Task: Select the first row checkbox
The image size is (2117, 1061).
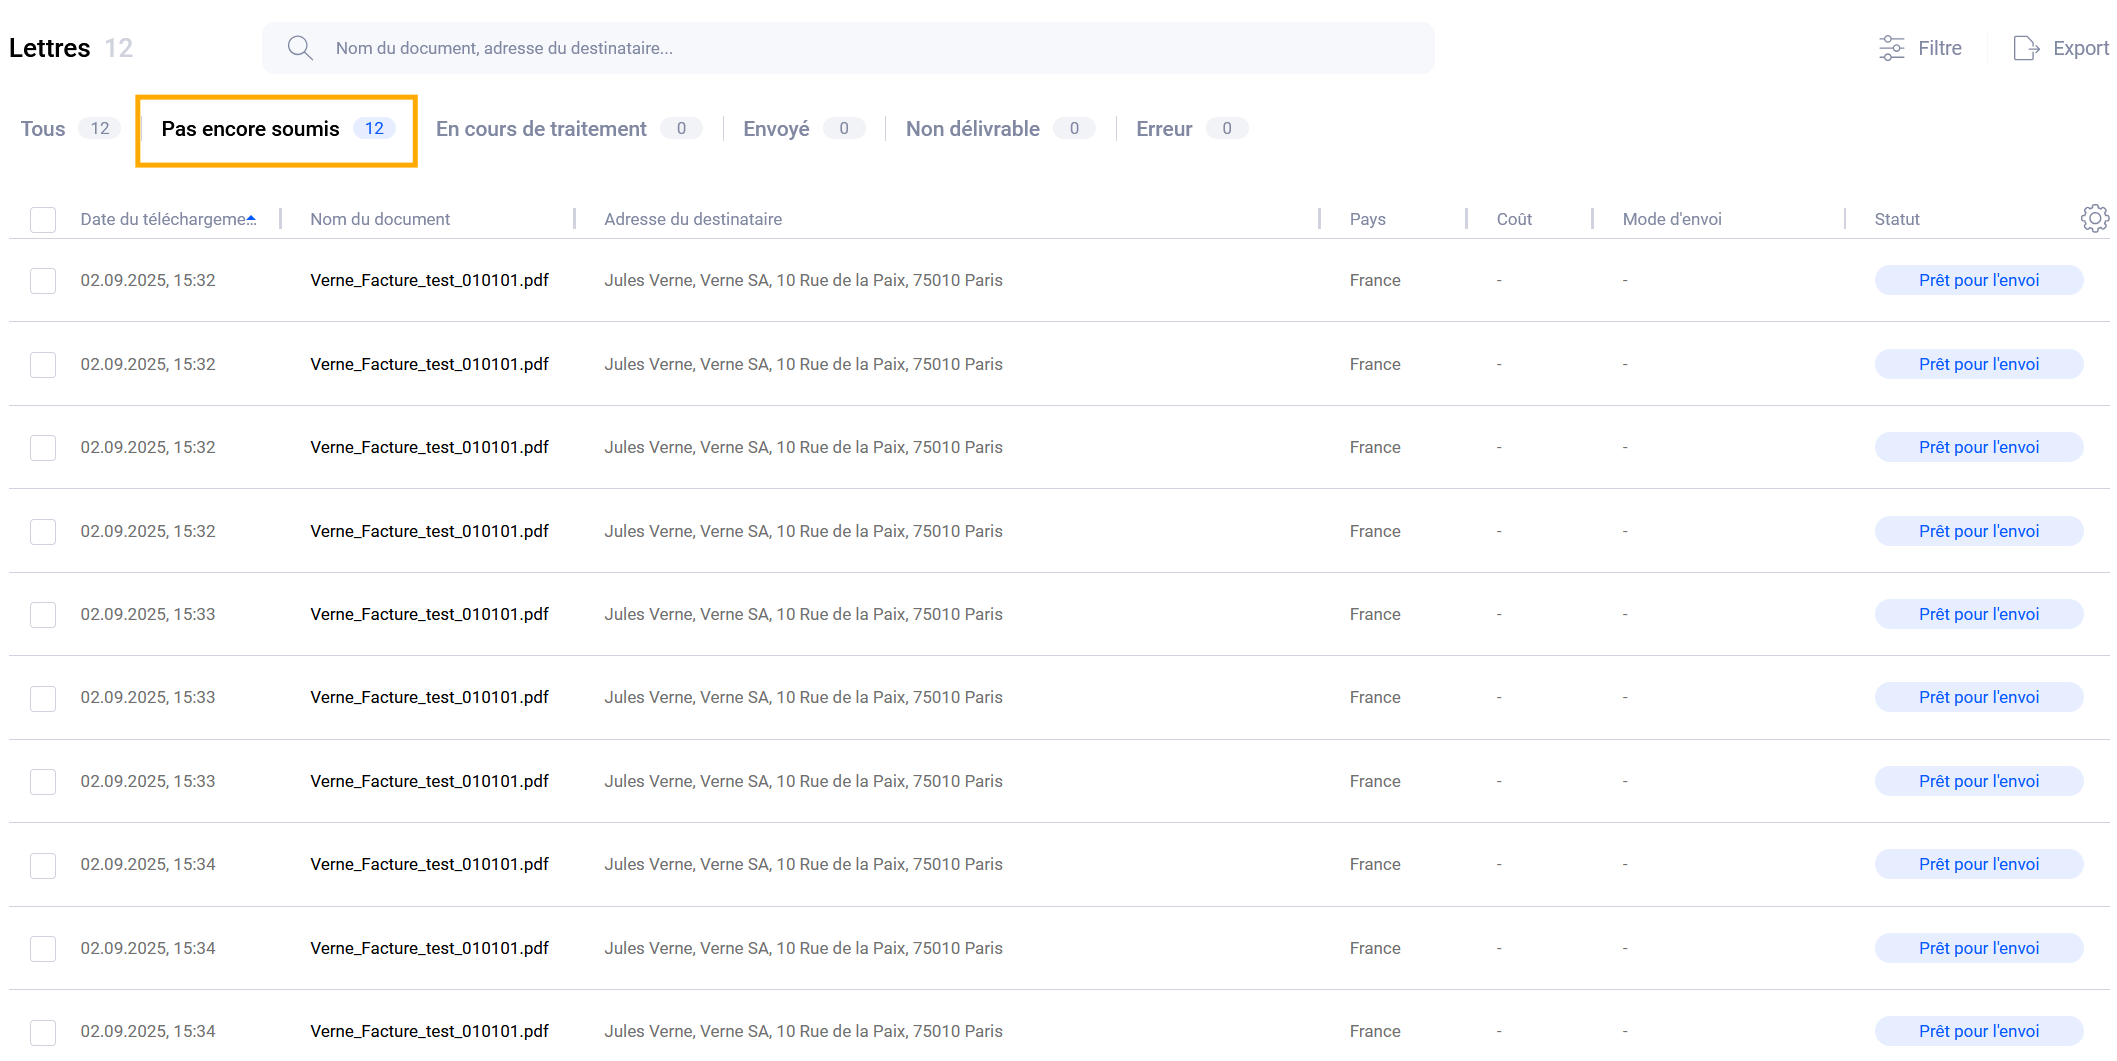Action: pyautogui.click(x=43, y=281)
